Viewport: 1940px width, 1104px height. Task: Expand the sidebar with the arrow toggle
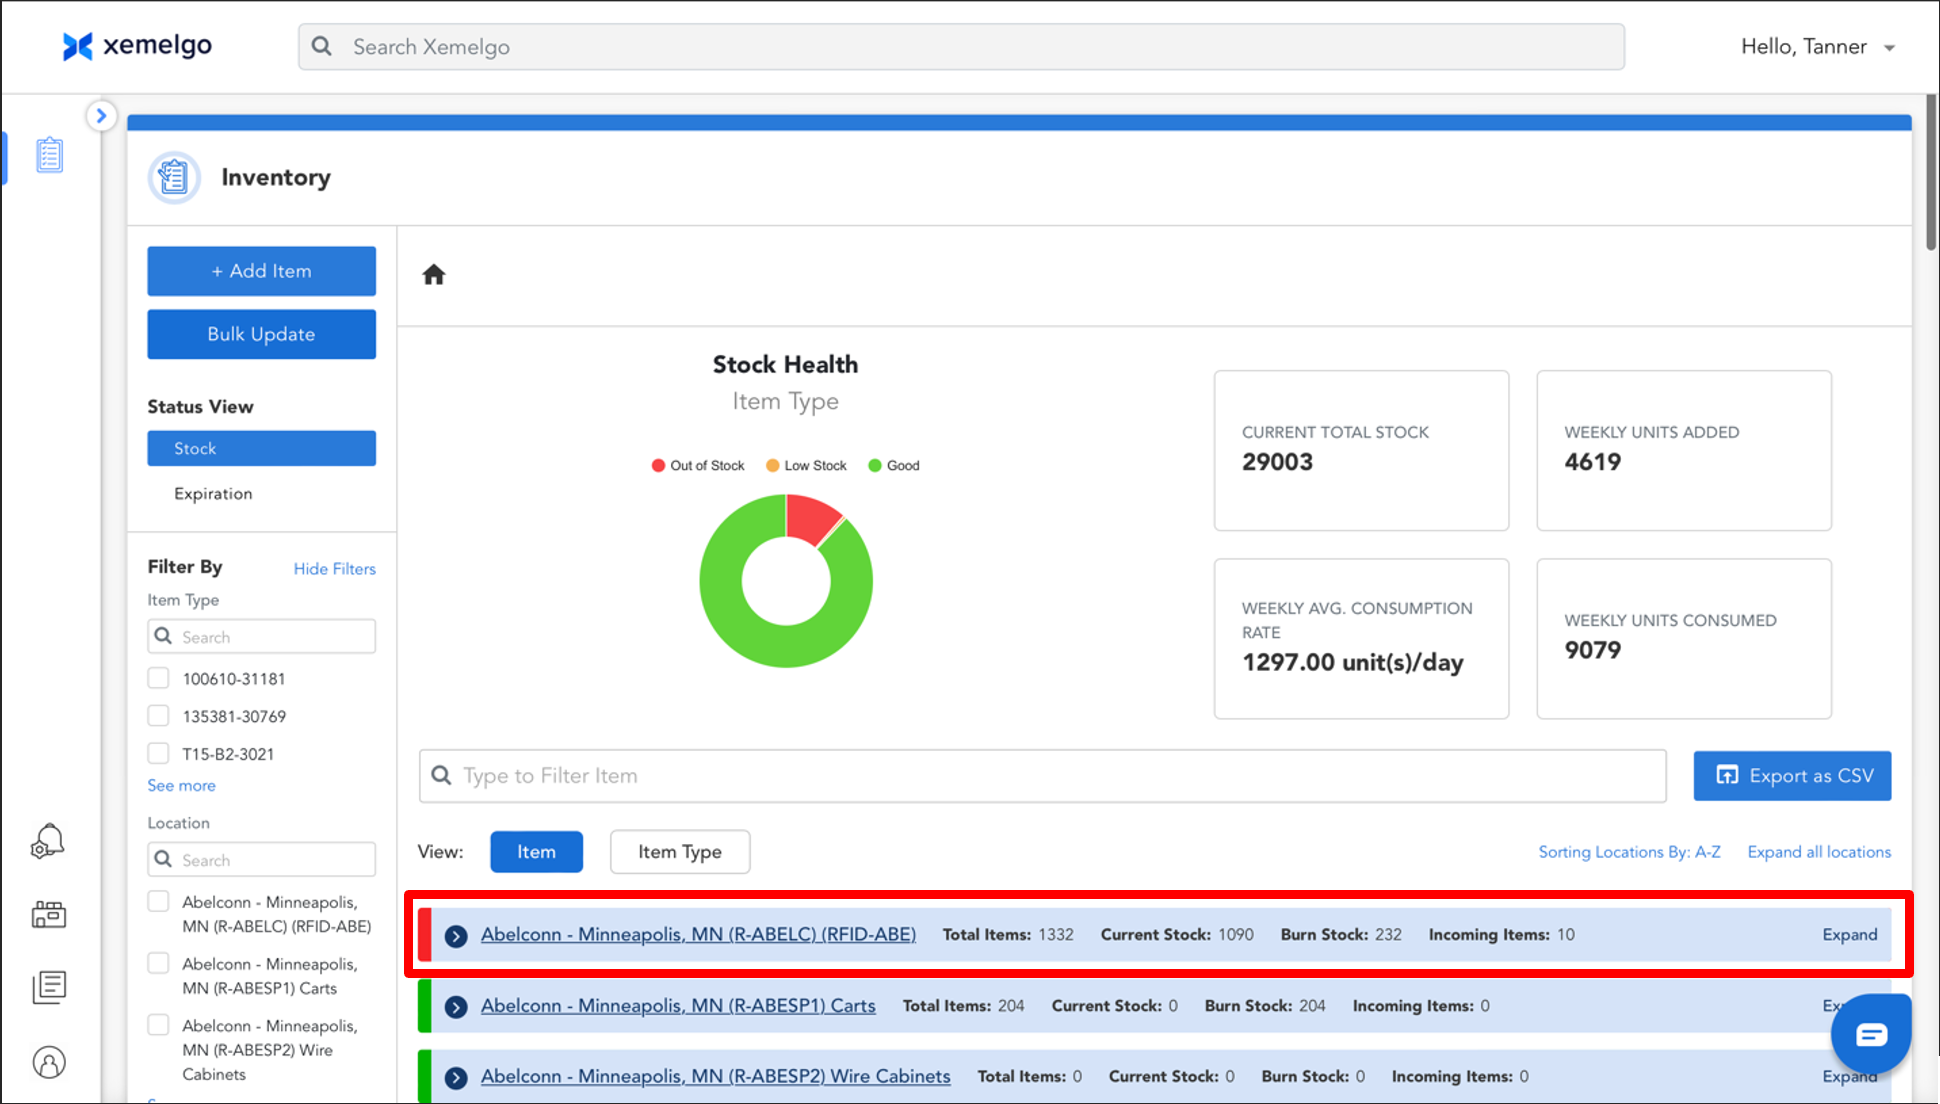click(101, 116)
